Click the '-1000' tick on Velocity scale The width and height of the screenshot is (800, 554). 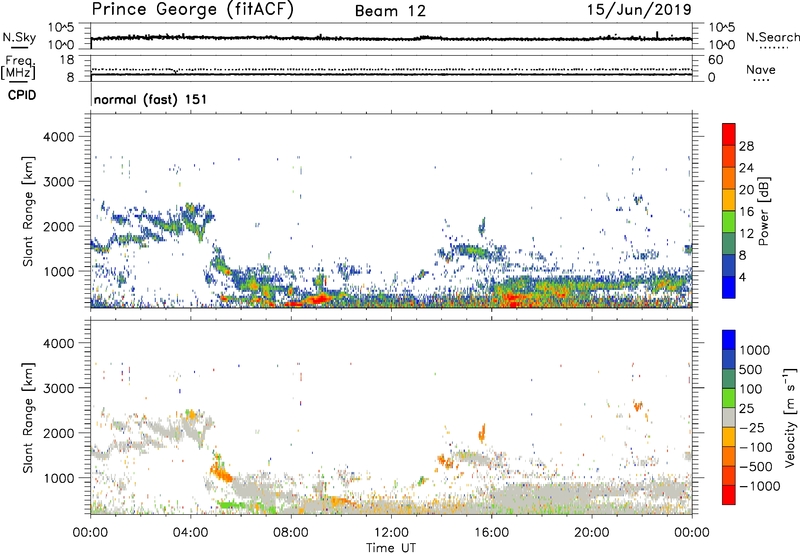pos(759,486)
